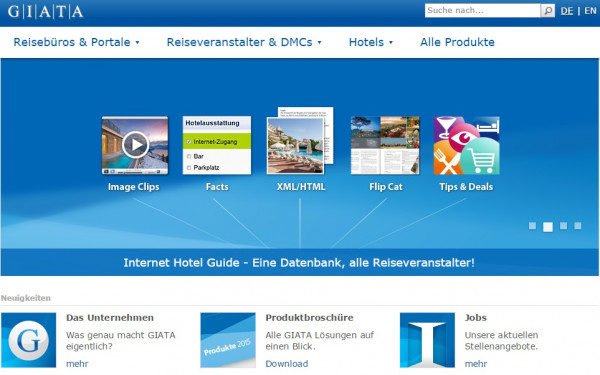Viewport: 600px width, 375px height.
Task: Switch language to EN
Action: [x=590, y=11]
